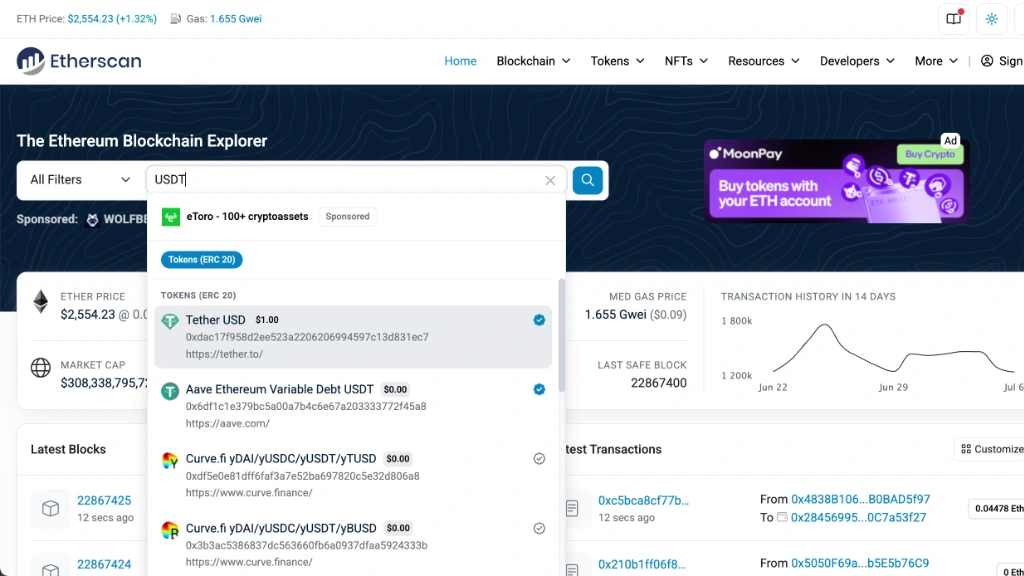Viewport: 1024px width, 576px height.
Task: Open From address 0x5050F69a...b5E5b76C9
Action: [859, 563]
